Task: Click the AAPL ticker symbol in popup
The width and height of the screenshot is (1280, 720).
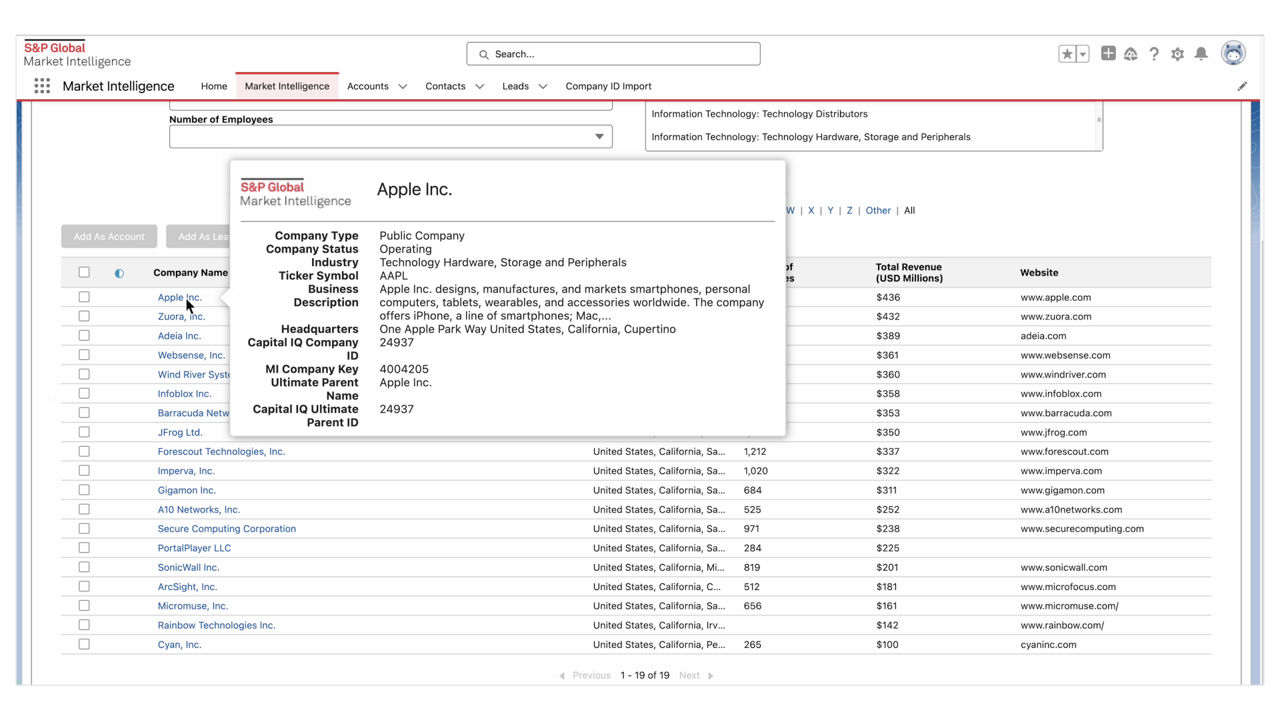Action: (393, 276)
